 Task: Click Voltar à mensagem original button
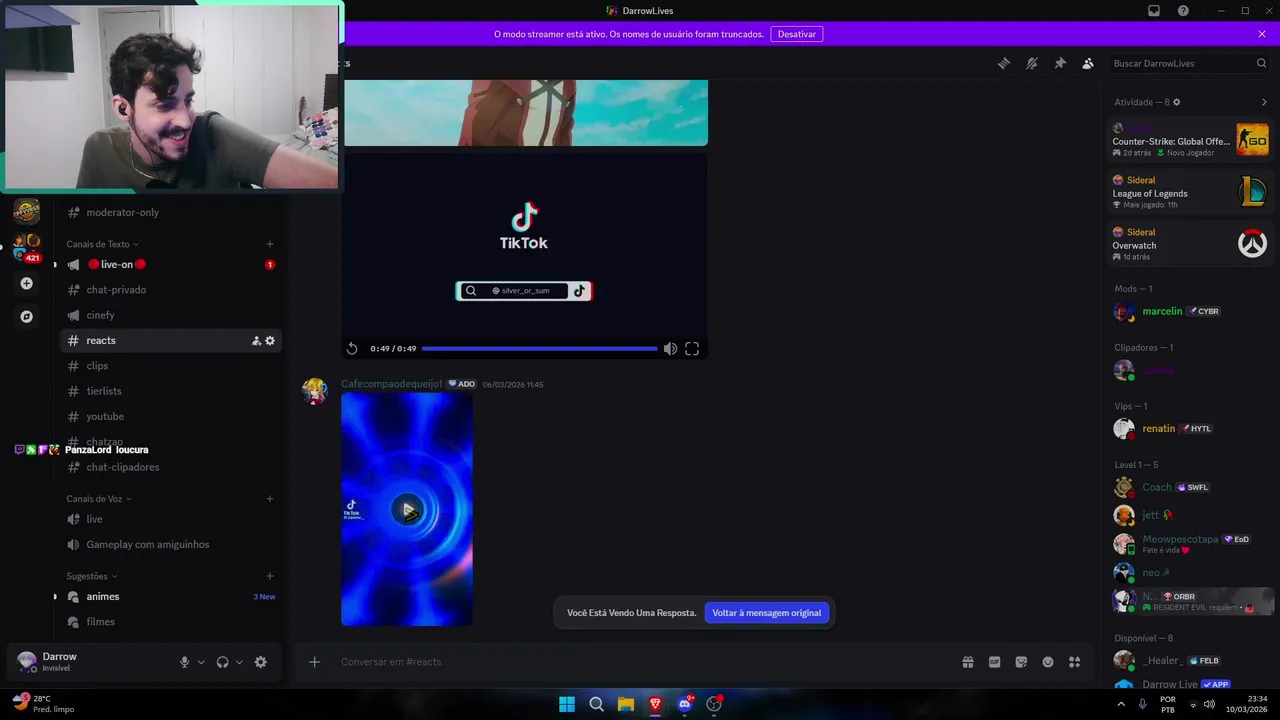(x=767, y=613)
